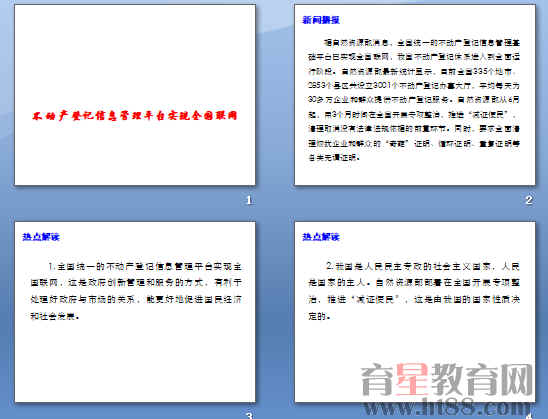Click the last line 和社会发展 on slide 3
548x419 pixels.
55,316
